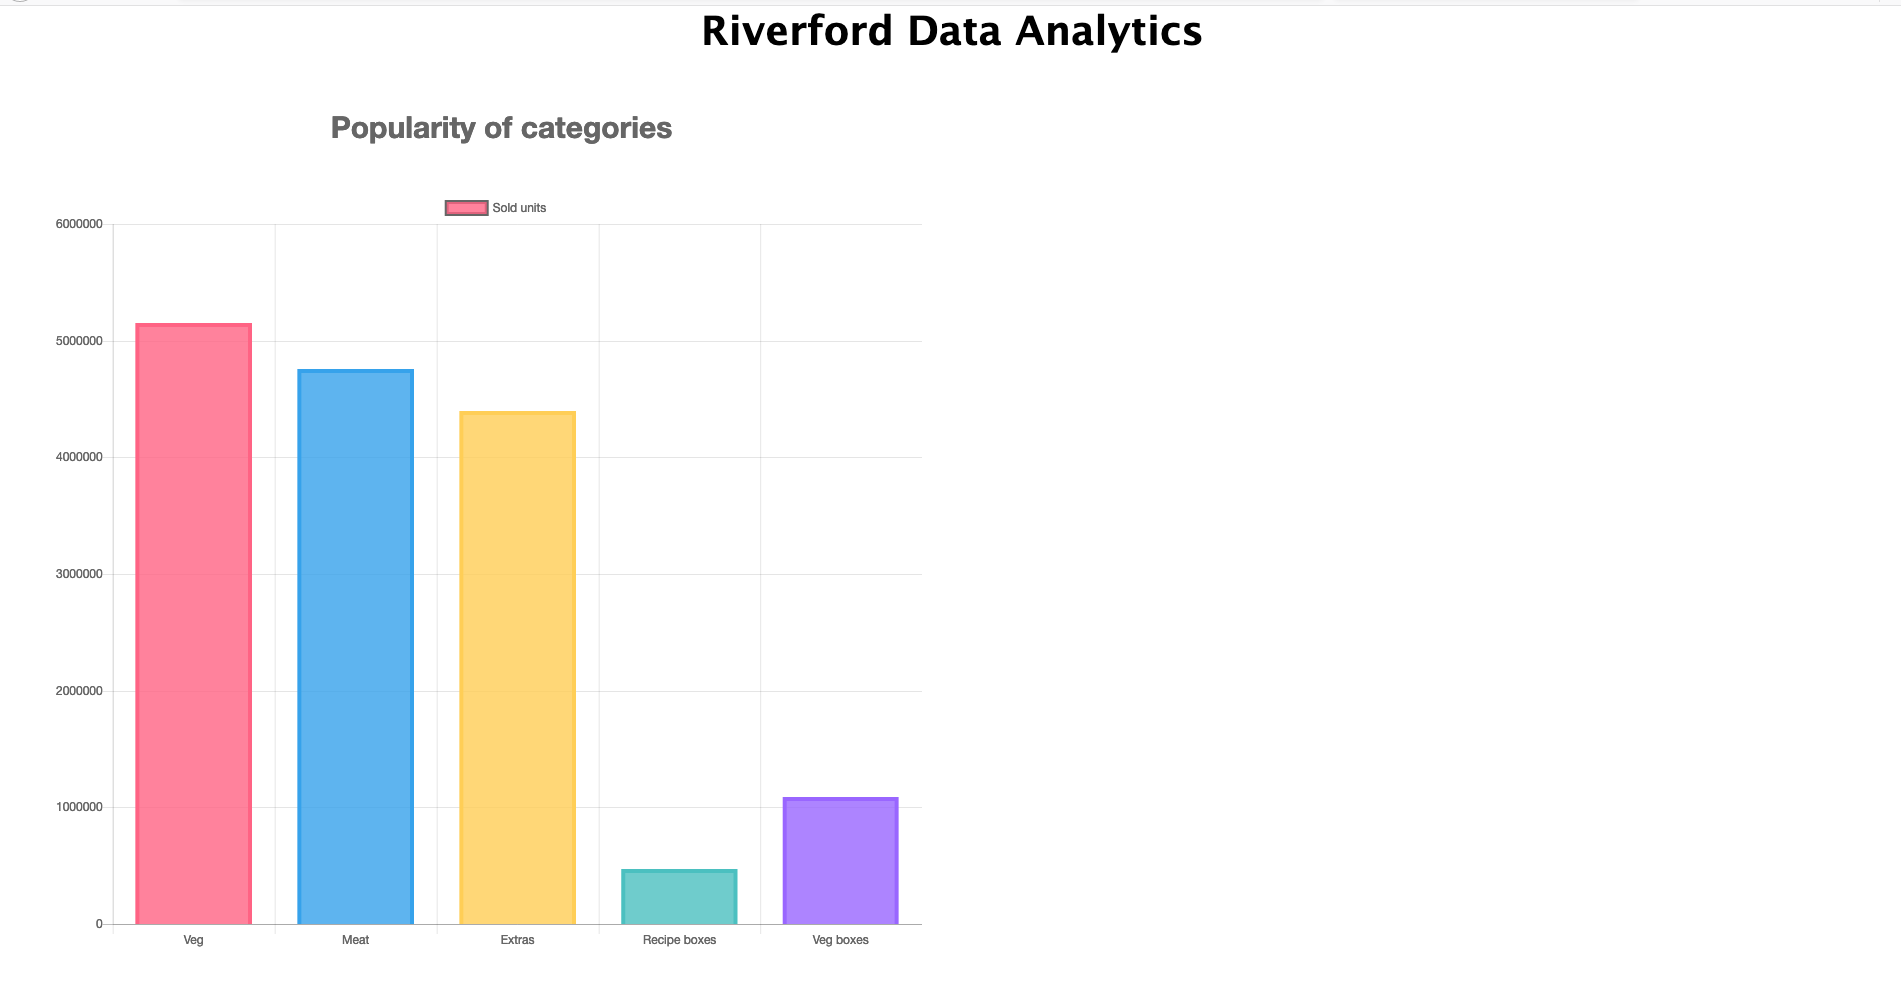The height and width of the screenshot is (987, 1901).
Task: Toggle the Sold units dataset legend label
Action: (519, 208)
